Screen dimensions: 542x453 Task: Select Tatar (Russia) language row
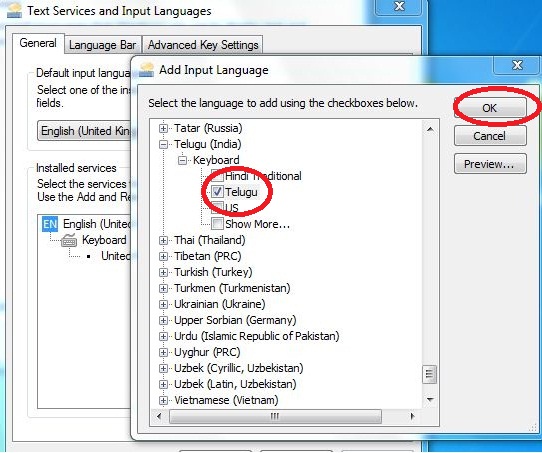208,128
